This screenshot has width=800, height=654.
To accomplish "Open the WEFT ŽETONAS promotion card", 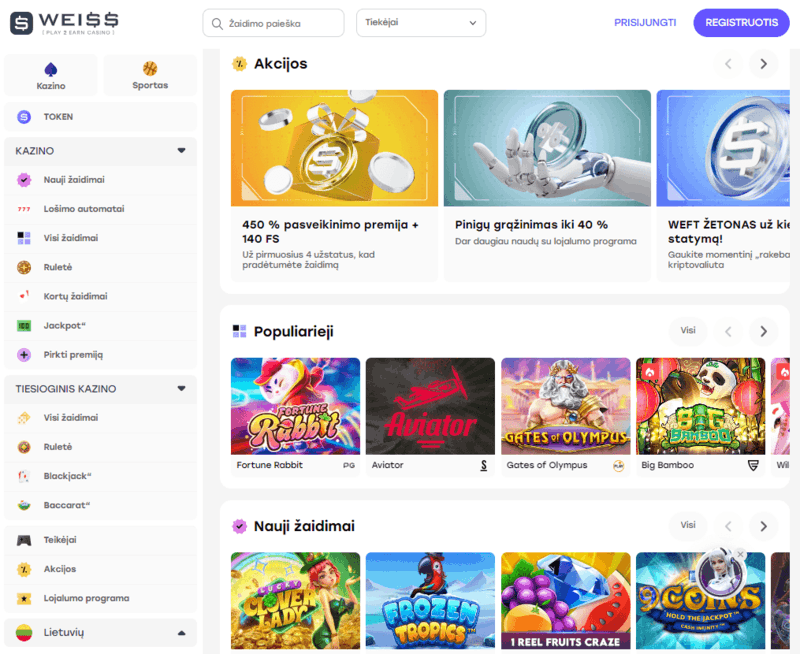I will pos(723,186).
